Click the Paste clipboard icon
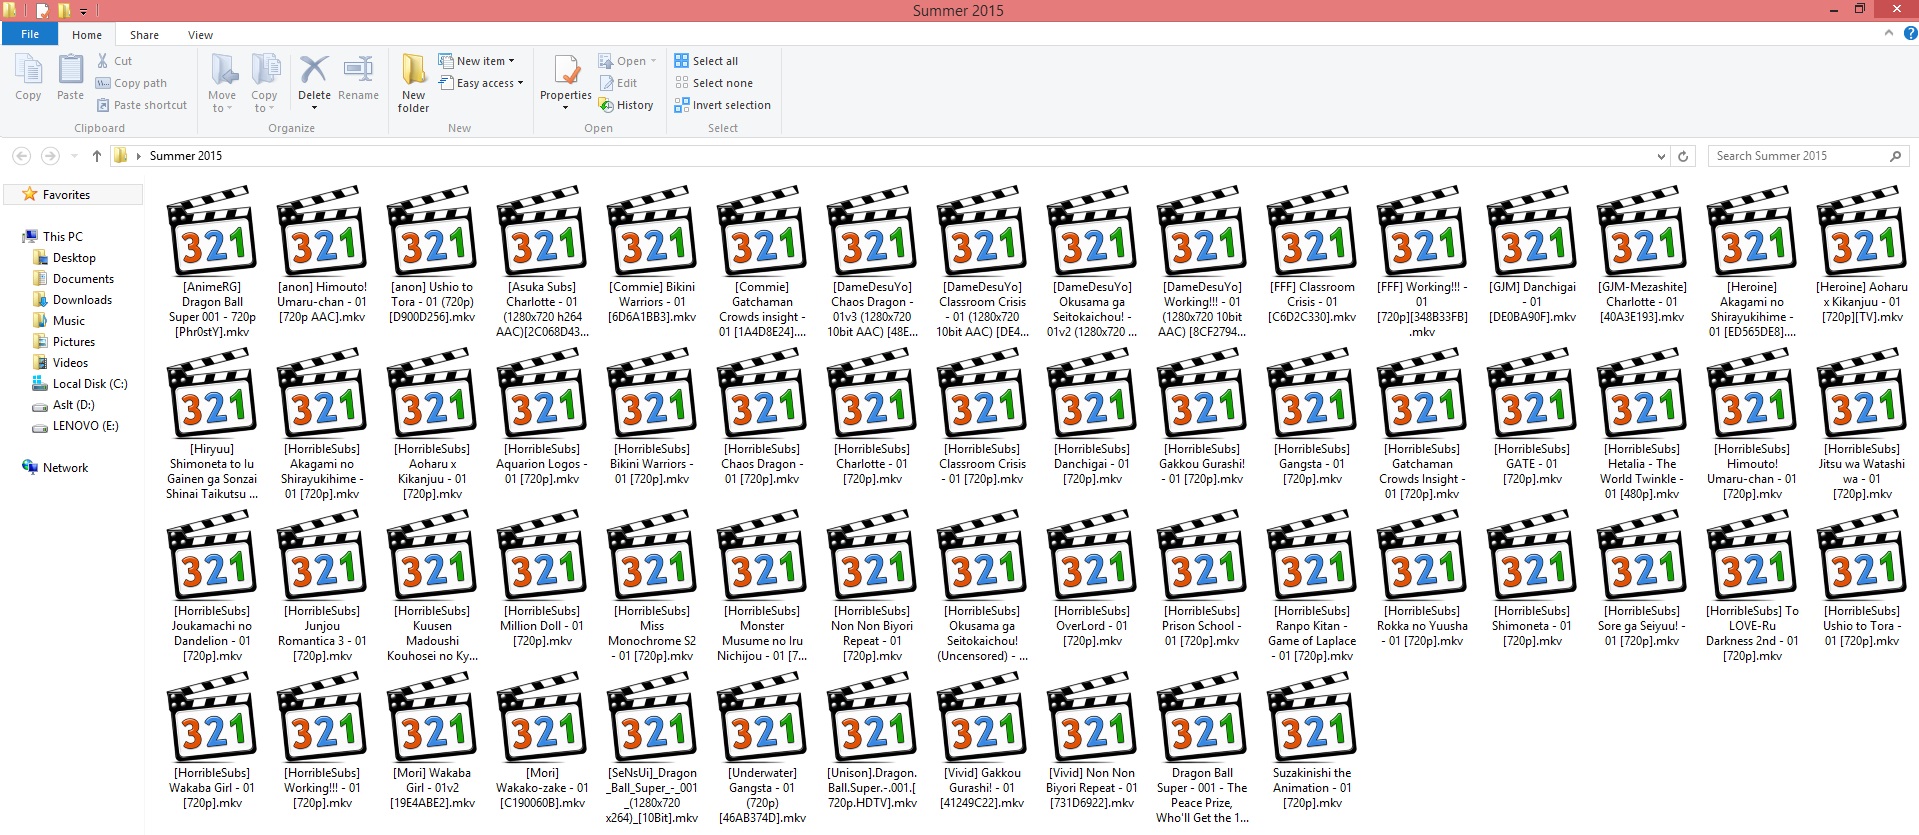The height and width of the screenshot is (835, 1919). (70, 78)
